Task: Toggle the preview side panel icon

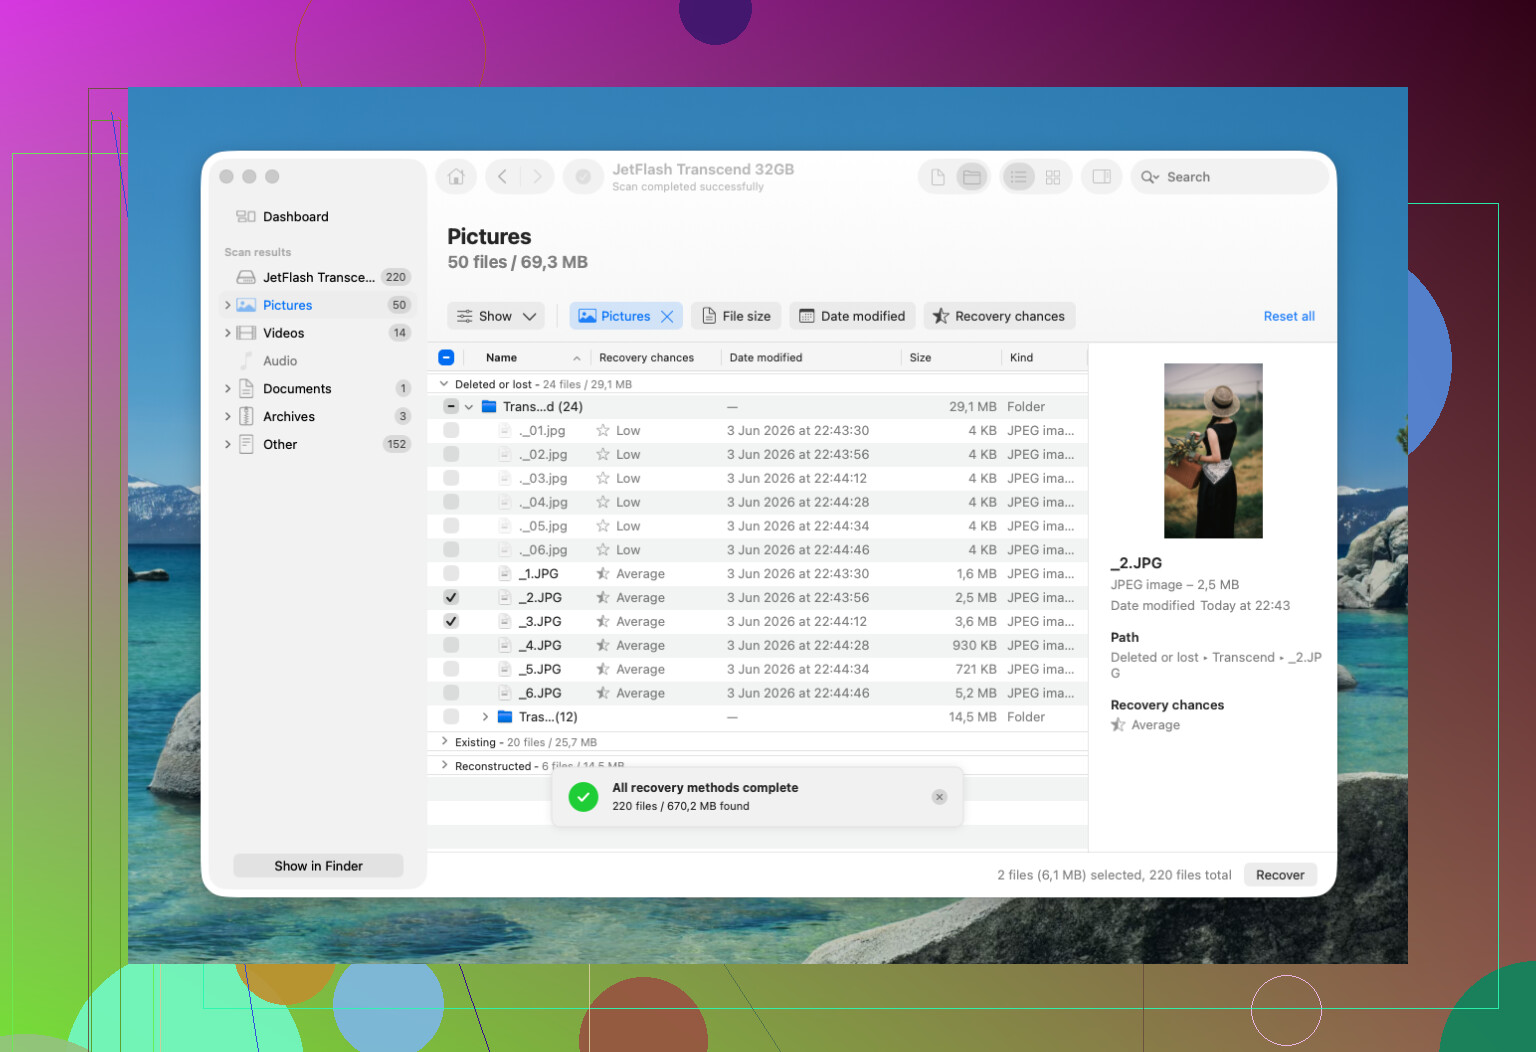Action: tap(1101, 177)
